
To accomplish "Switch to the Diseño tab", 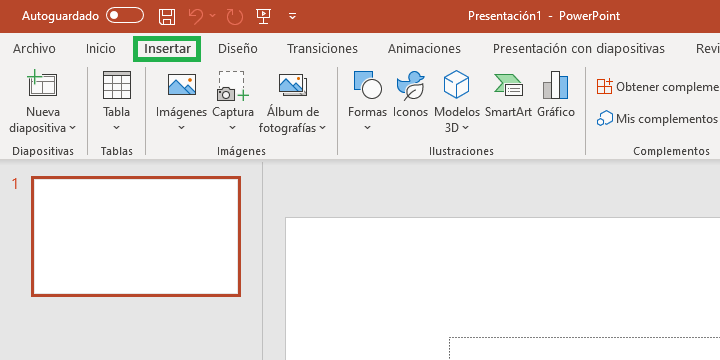I will pyautogui.click(x=237, y=49).
